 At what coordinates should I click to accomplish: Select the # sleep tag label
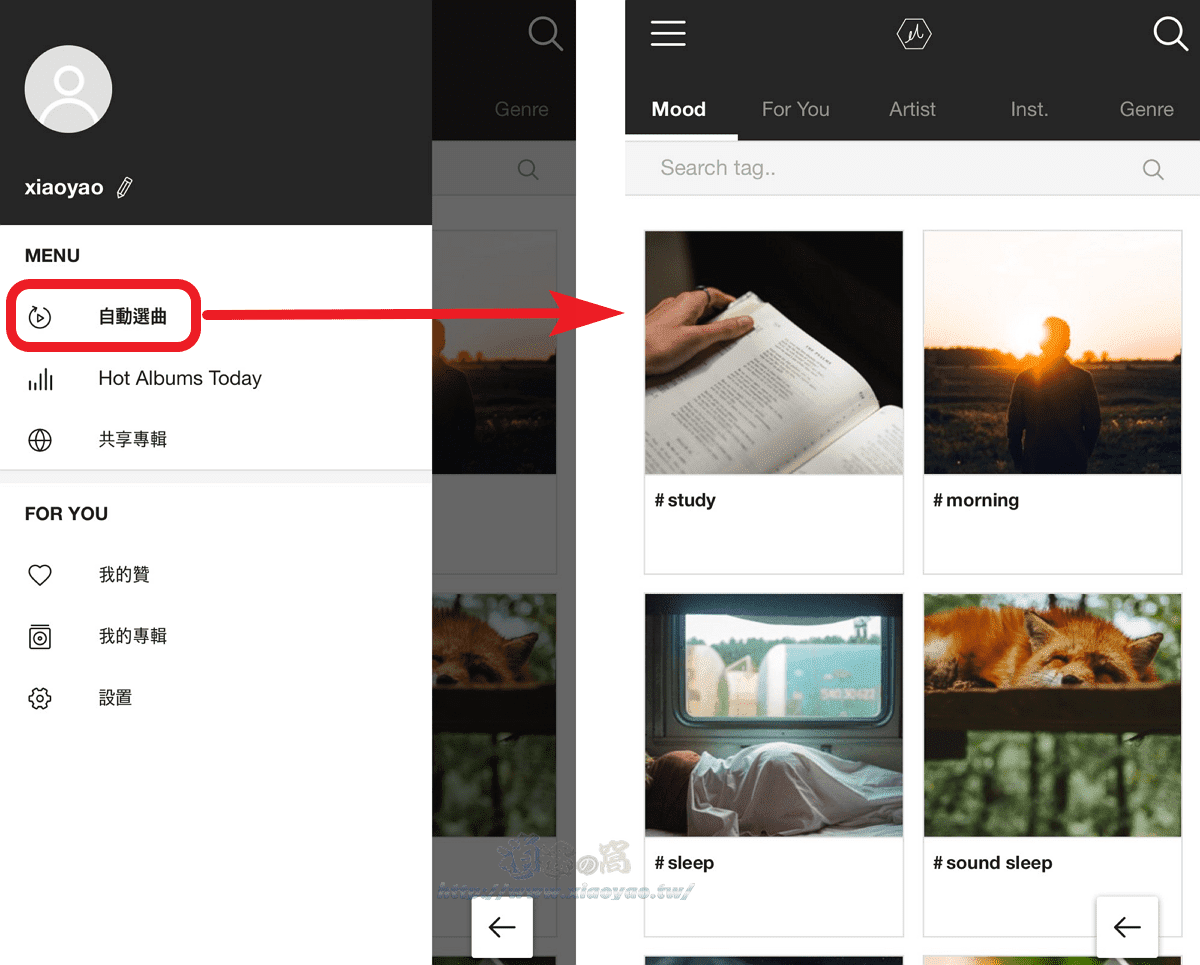(x=684, y=863)
